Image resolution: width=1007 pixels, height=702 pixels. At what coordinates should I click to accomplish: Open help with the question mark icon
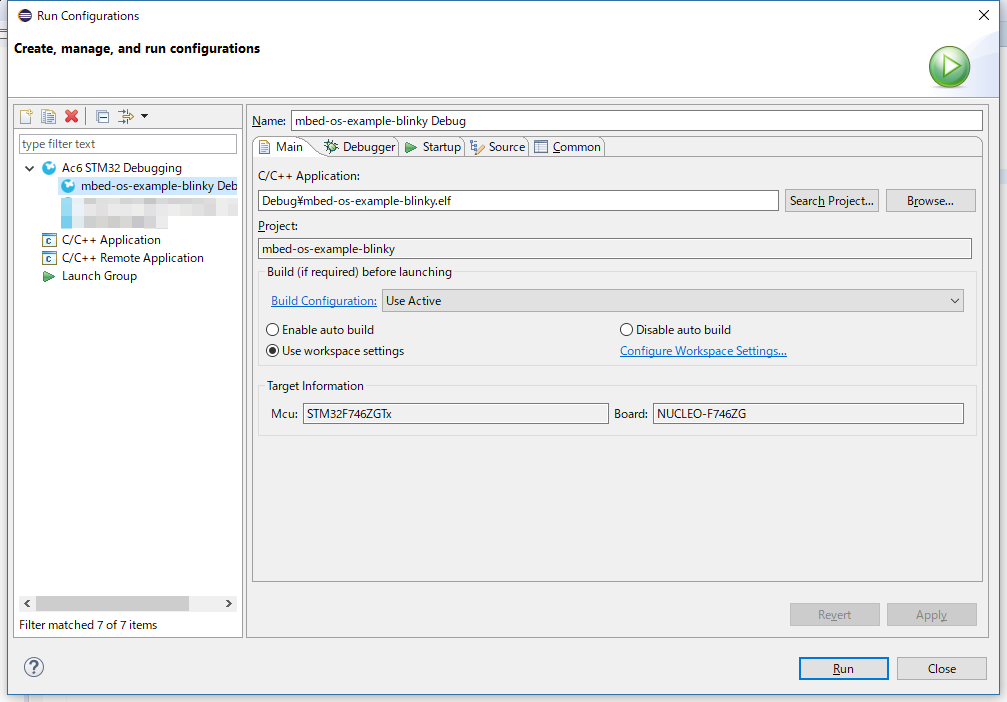[x=34, y=667]
